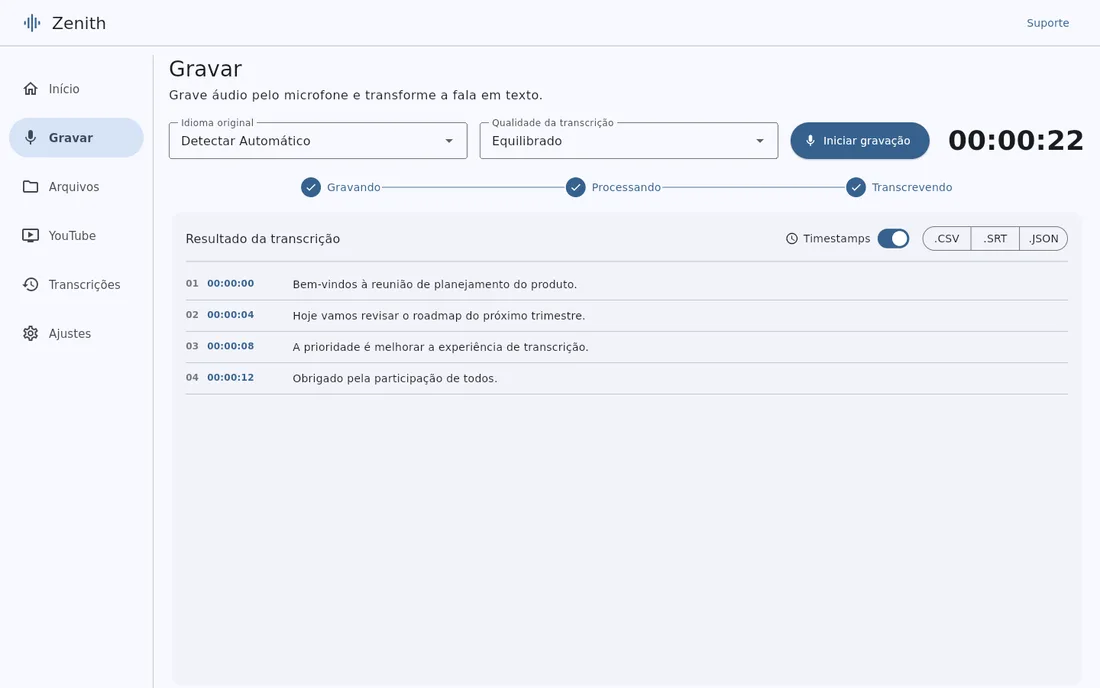This screenshot has width=1100, height=688.
Task: Go to the Início page
Action: coord(76,88)
